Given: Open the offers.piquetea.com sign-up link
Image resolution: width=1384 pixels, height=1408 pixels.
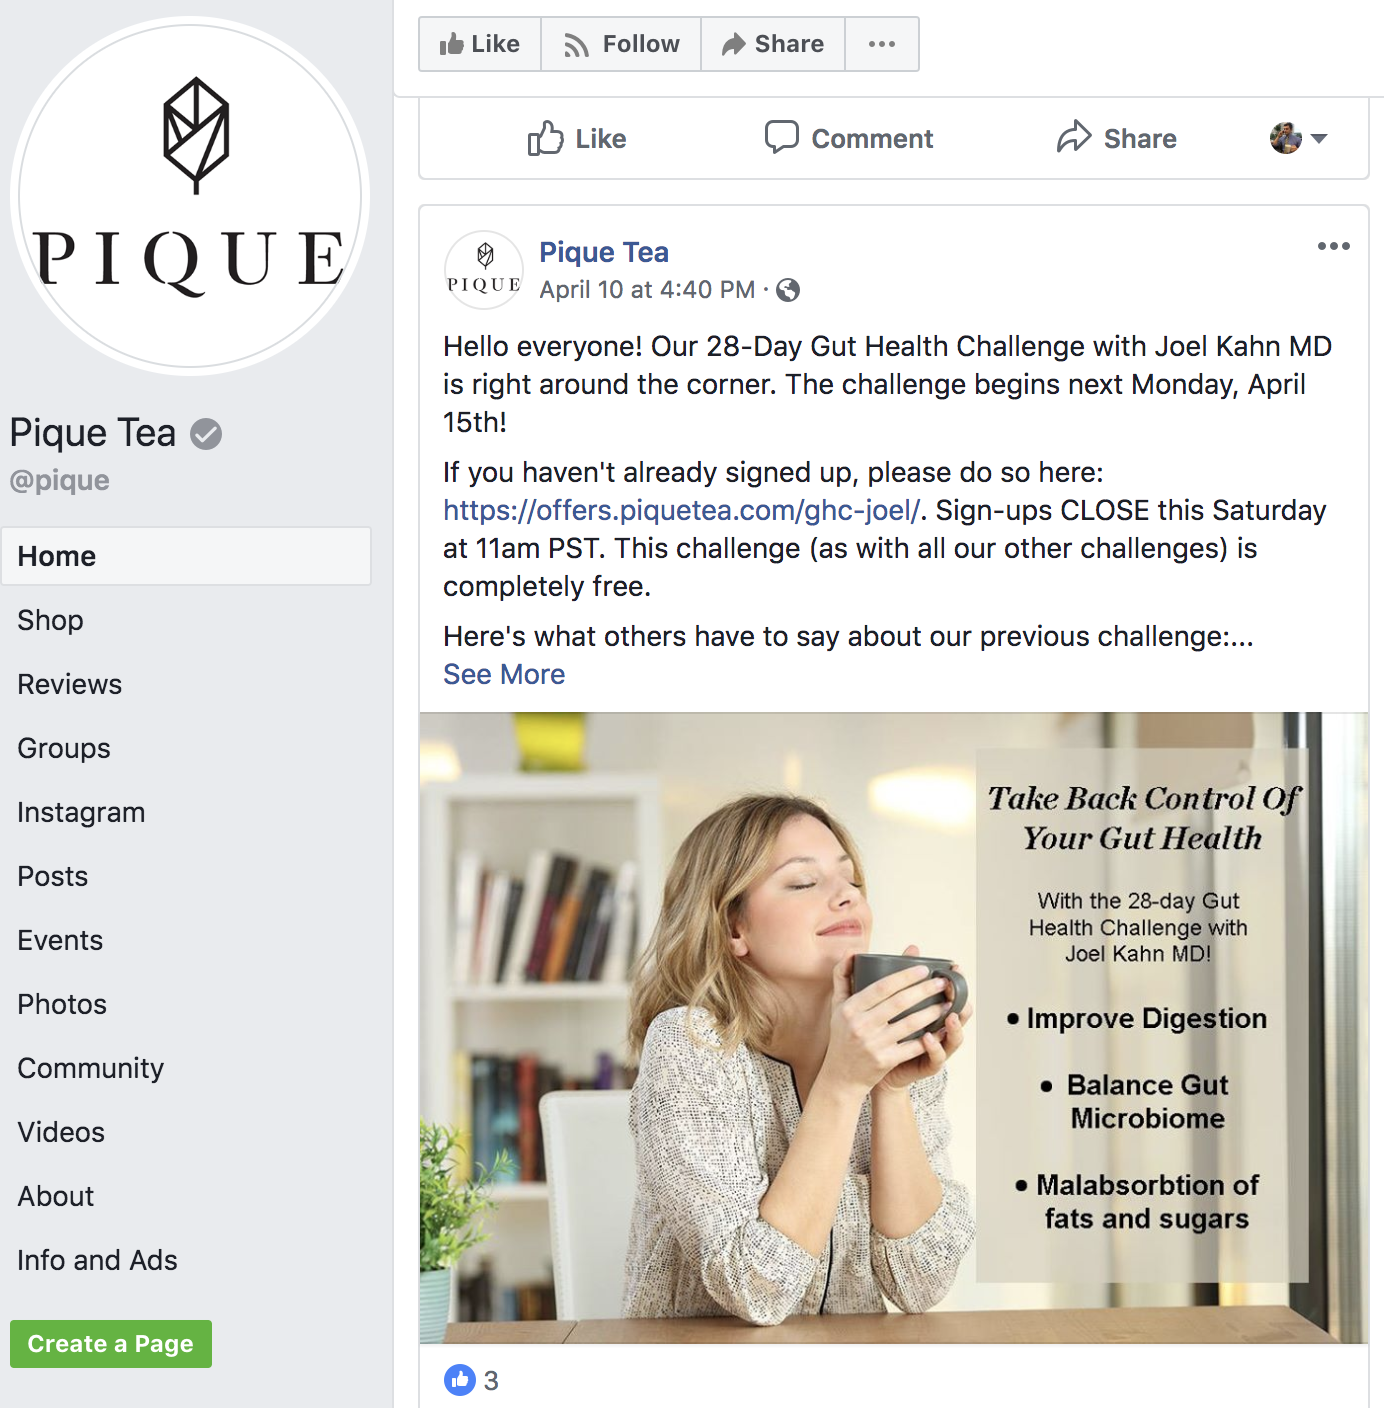Looking at the screenshot, I should pyautogui.click(x=681, y=511).
